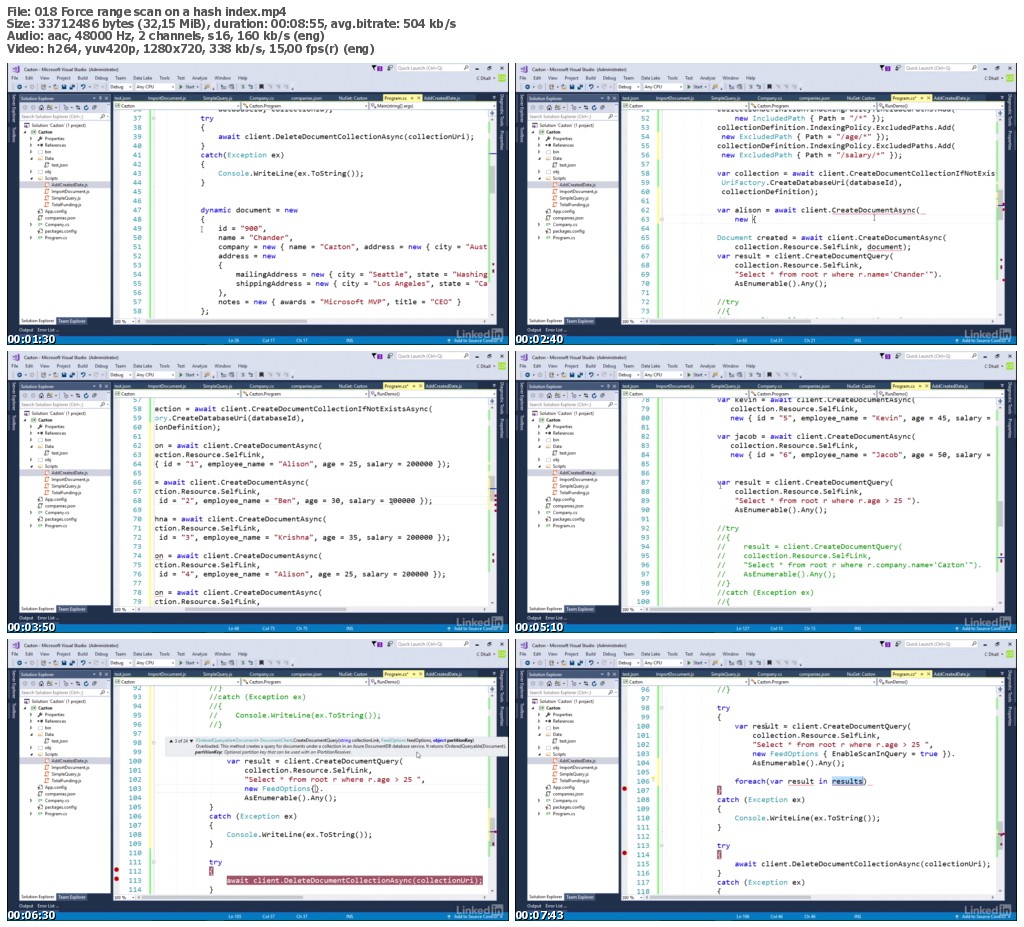Click the Home icon in the 00:01:30 Solution Explorer toolbar
Viewport: 1024px width, 927px height.
click(41, 107)
